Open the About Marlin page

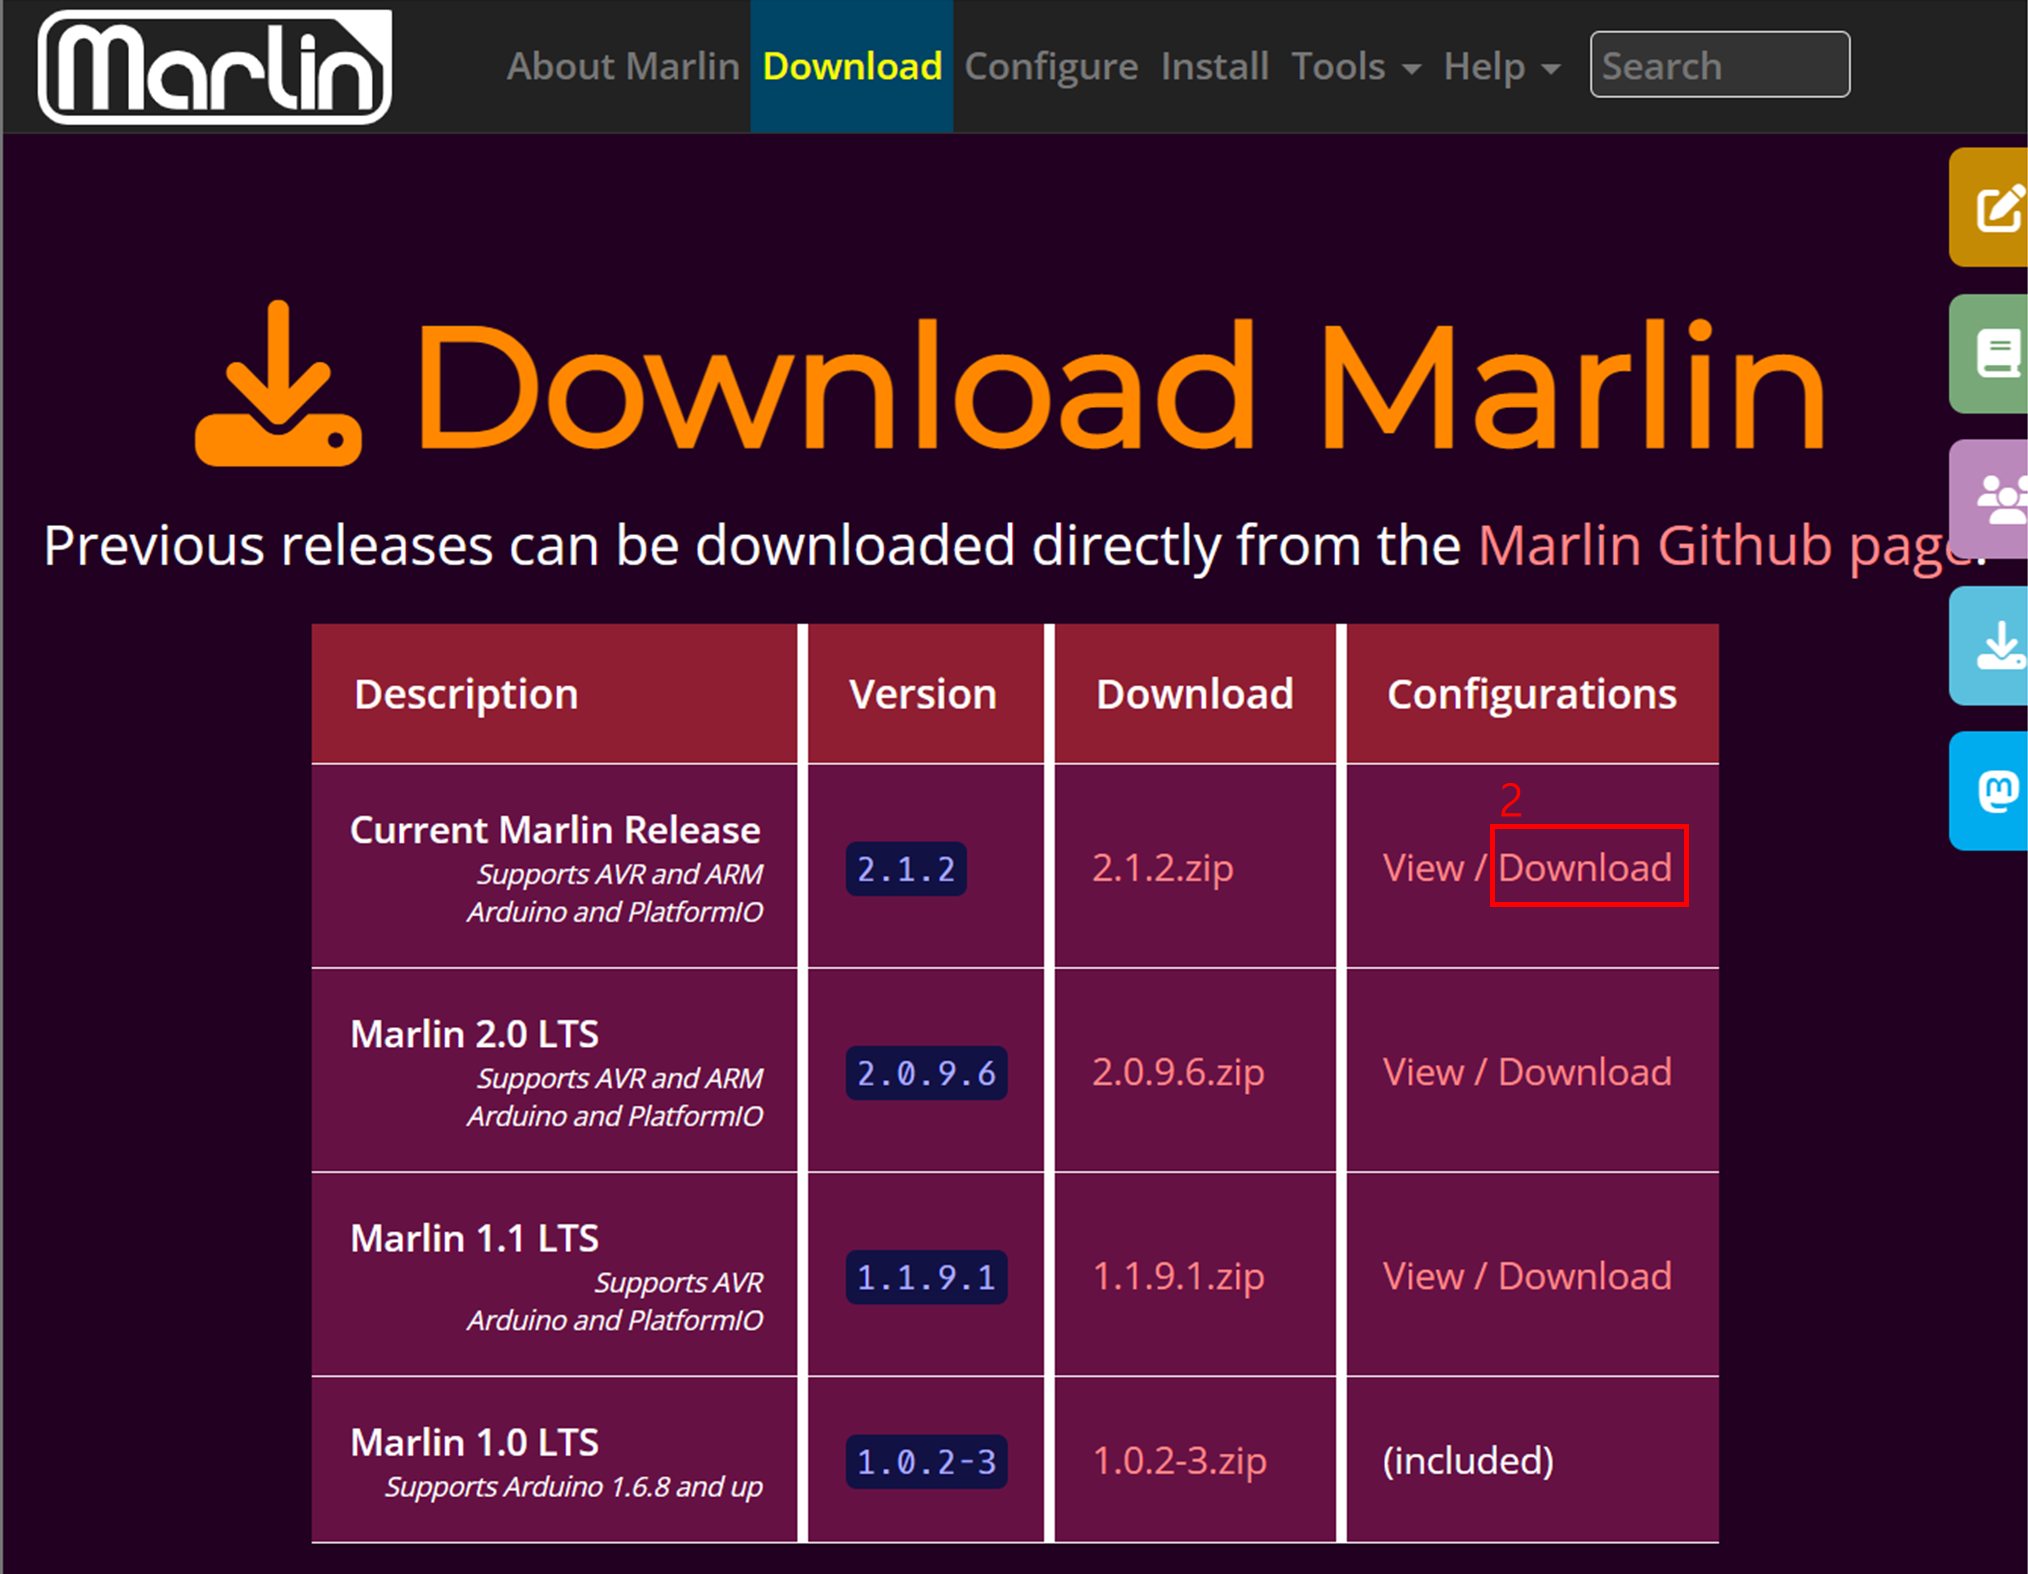coord(623,66)
